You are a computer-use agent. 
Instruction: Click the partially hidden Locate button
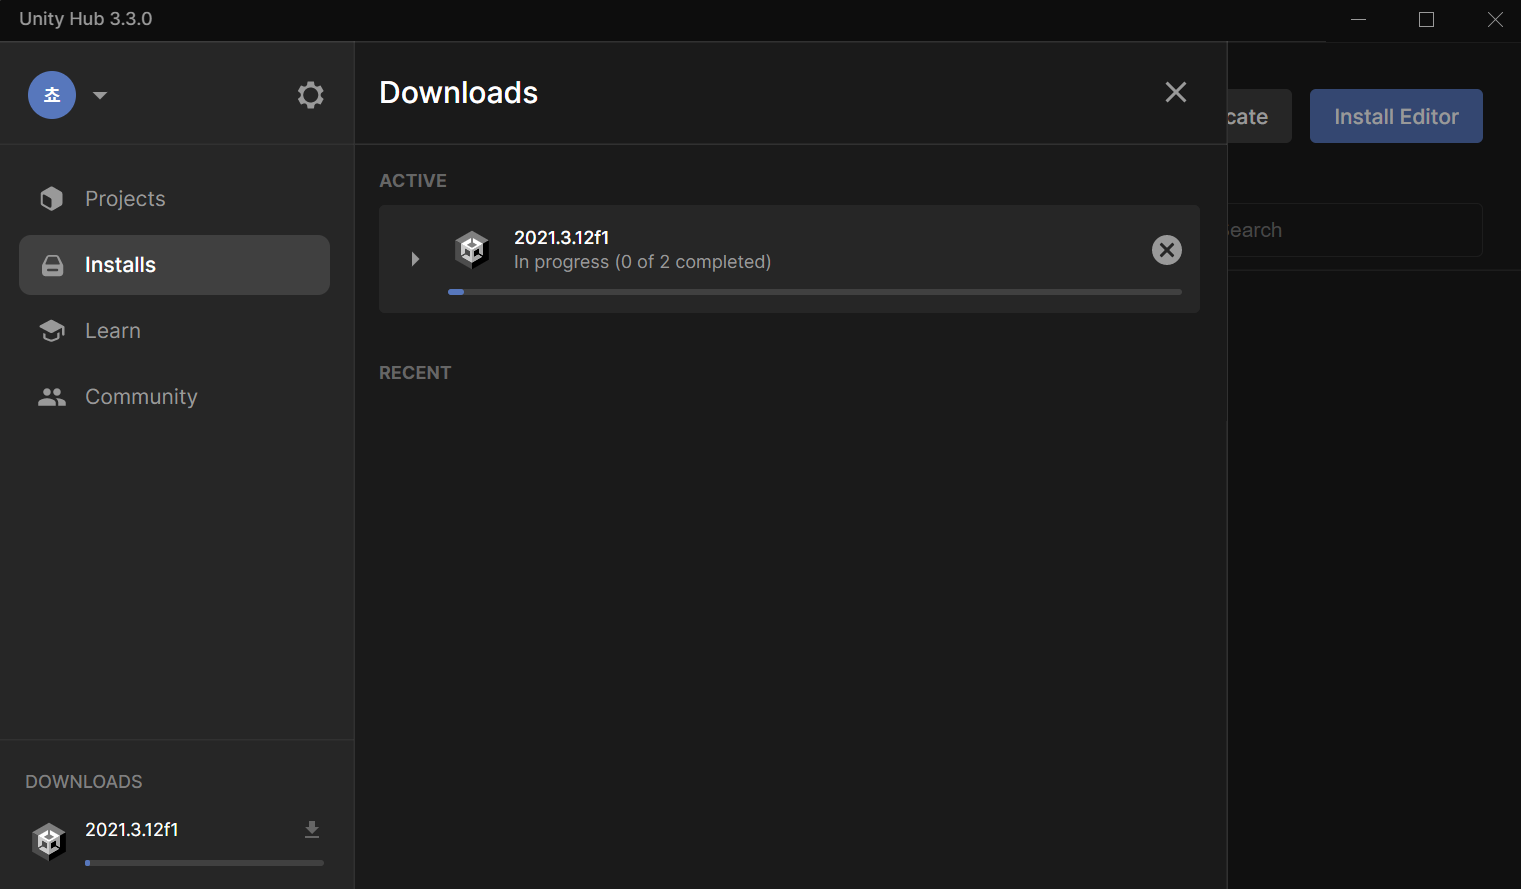pos(1259,116)
